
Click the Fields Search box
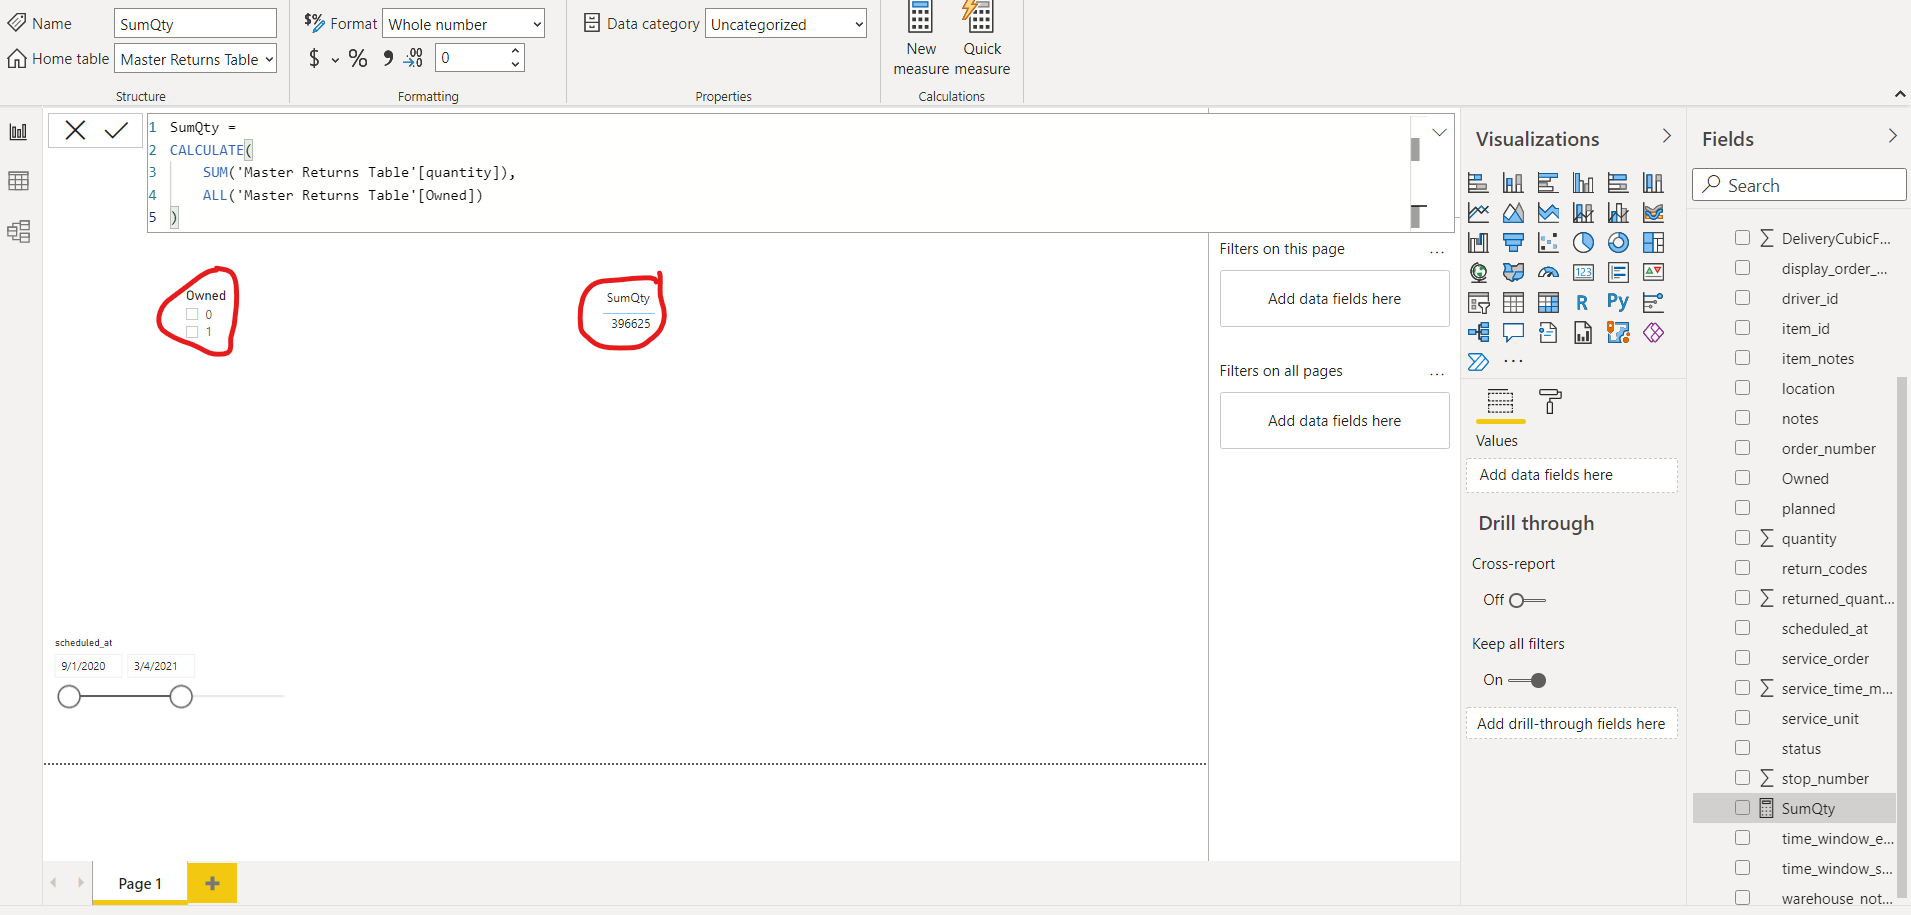pyautogui.click(x=1799, y=185)
